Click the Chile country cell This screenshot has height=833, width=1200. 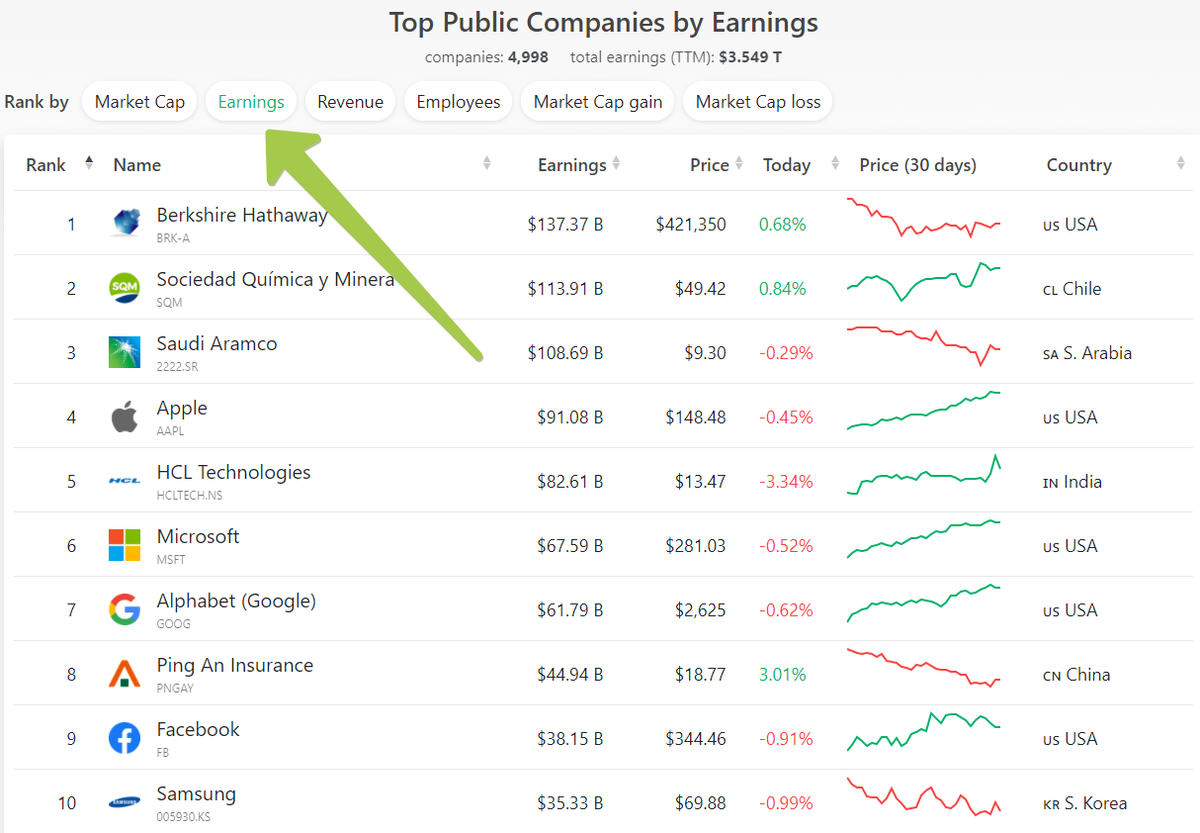1072,288
